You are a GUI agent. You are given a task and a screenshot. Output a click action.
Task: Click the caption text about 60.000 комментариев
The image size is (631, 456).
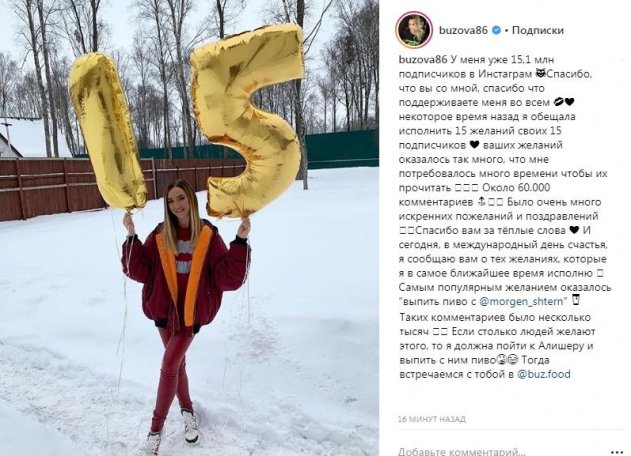474,195
